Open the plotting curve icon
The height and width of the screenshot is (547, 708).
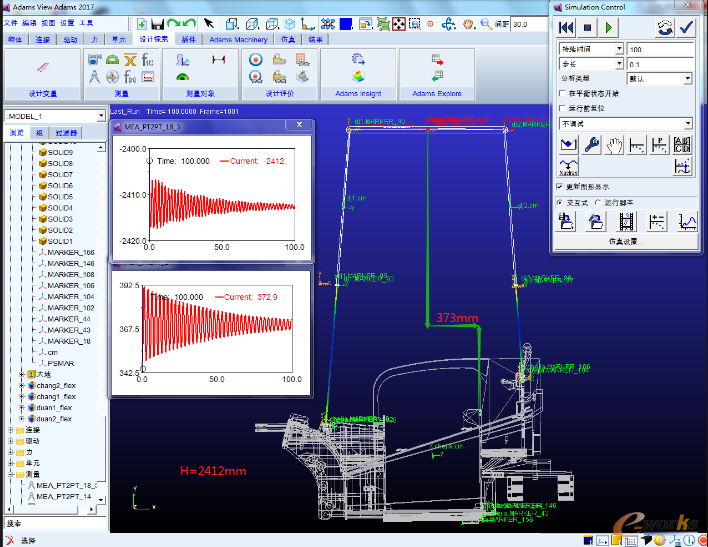687,221
